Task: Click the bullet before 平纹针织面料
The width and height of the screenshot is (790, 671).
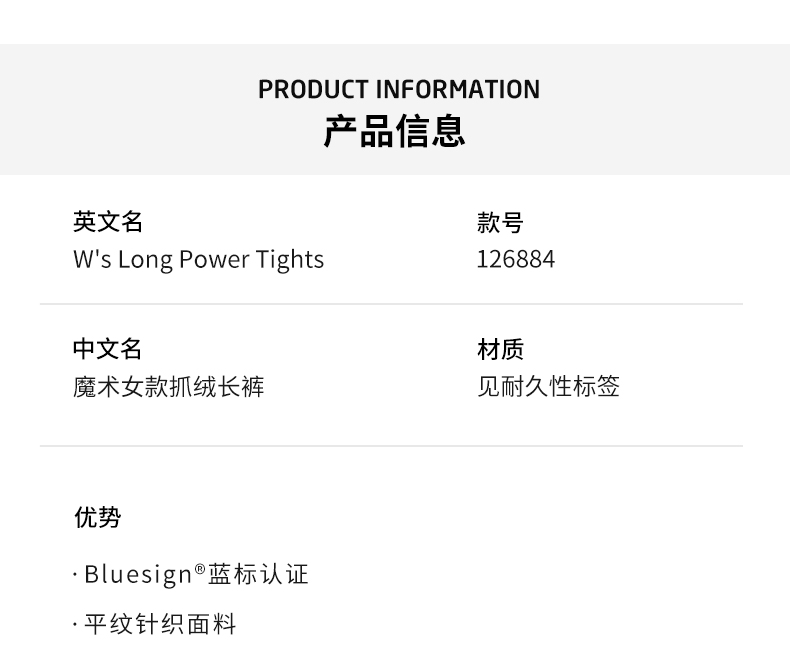Action: [75, 626]
